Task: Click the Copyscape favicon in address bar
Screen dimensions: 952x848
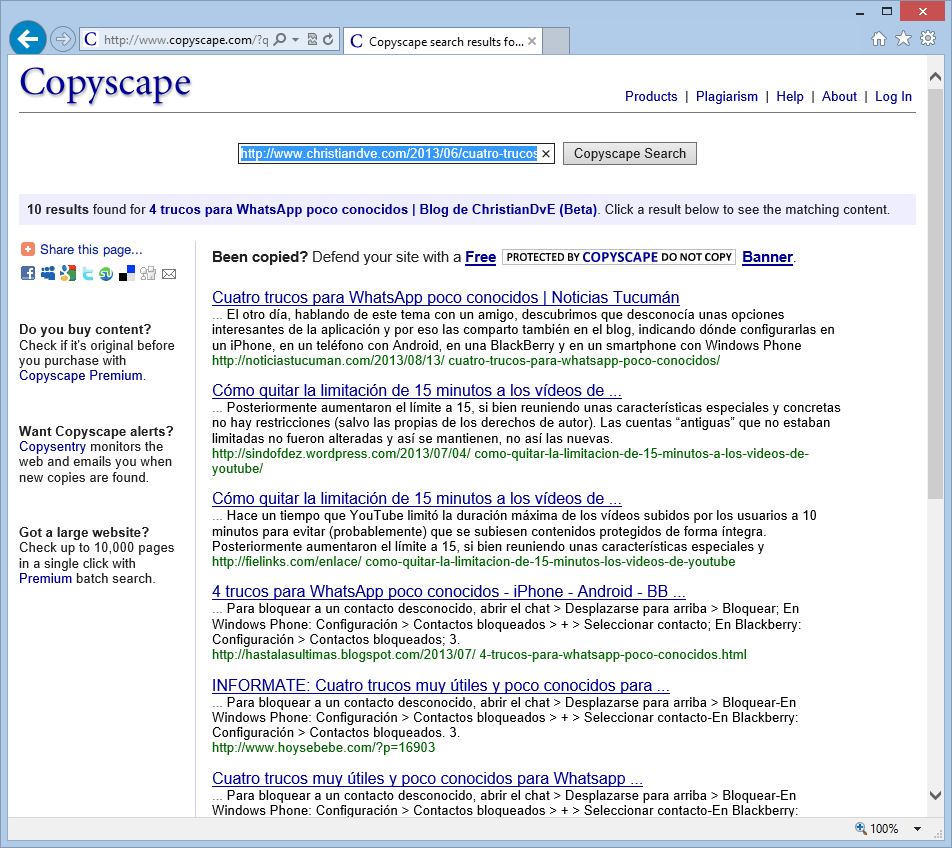Action: tap(91, 40)
